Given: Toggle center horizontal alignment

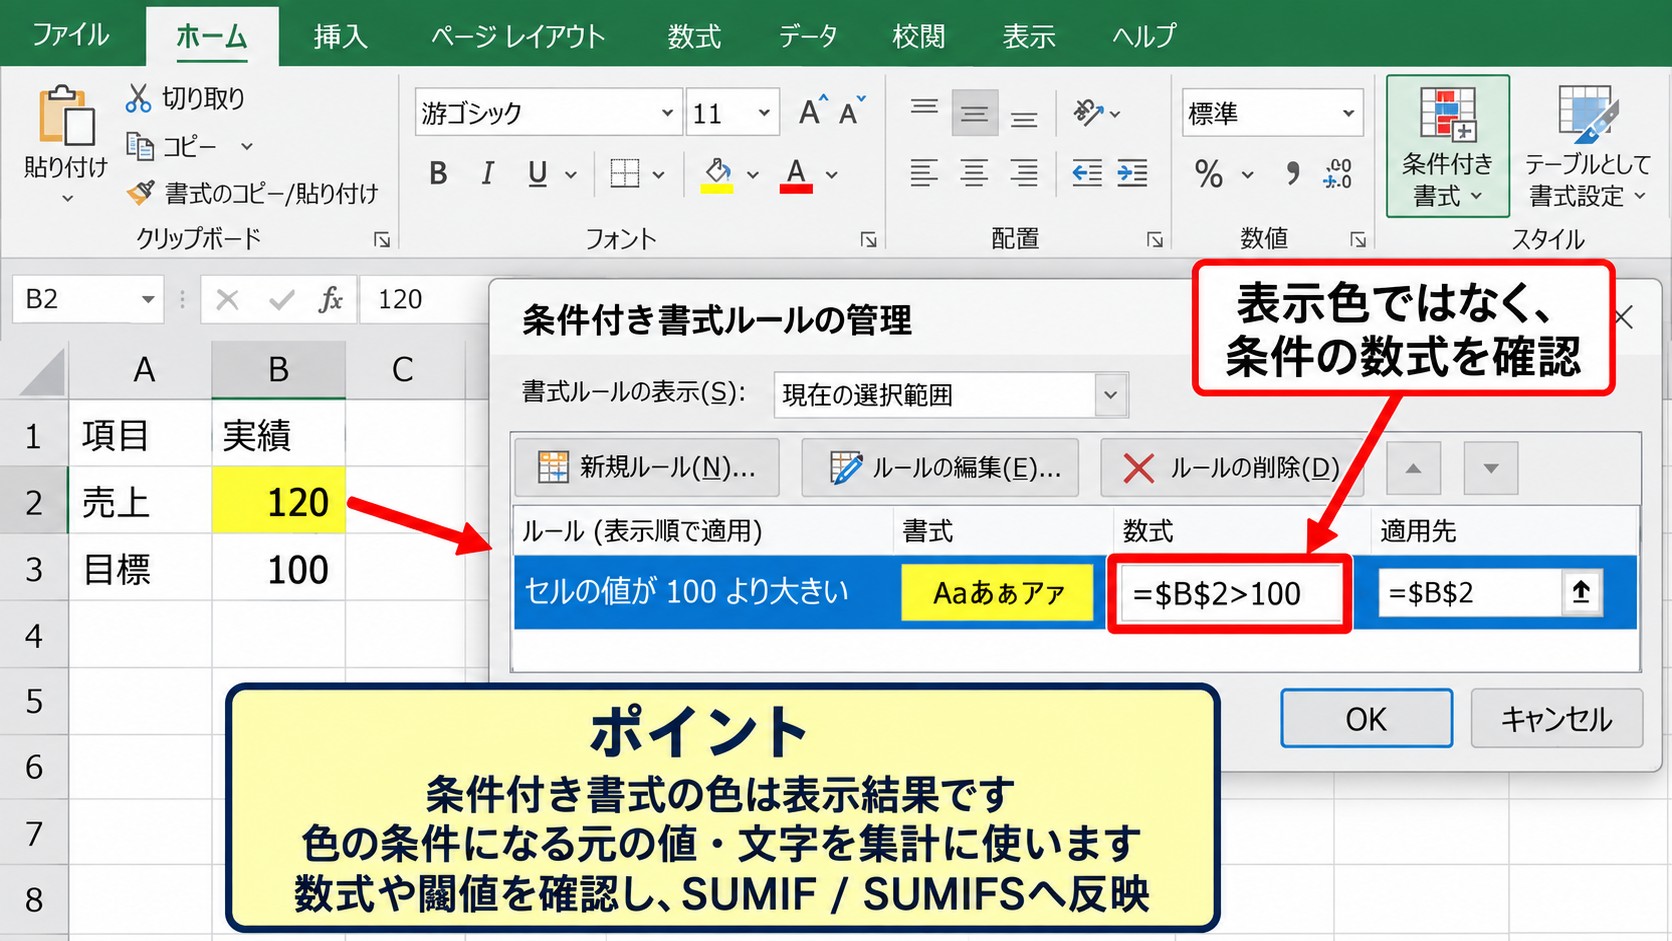Looking at the screenshot, I should [974, 174].
